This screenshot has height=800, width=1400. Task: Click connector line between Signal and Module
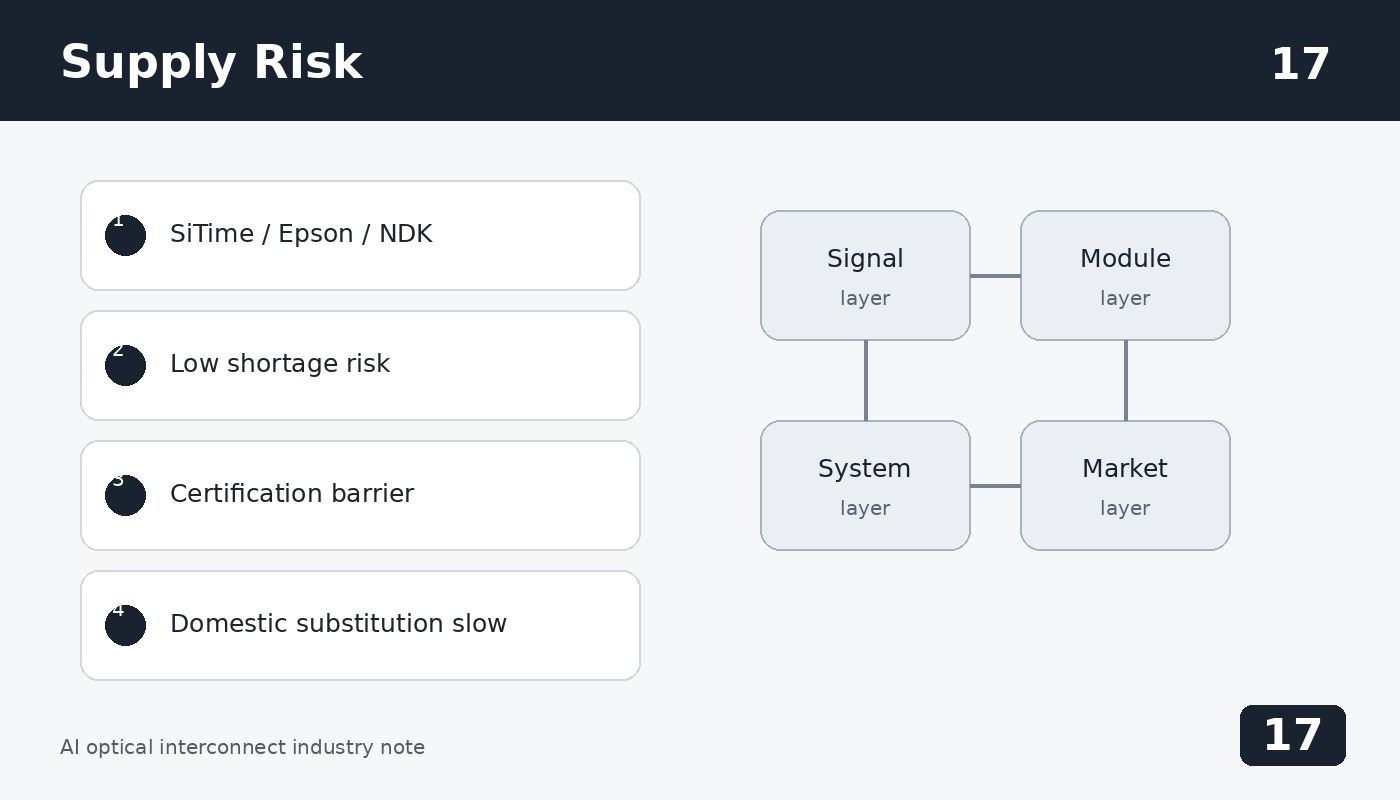tap(995, 276)
